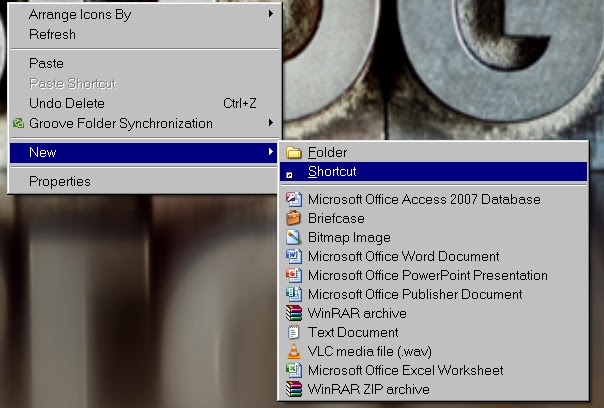Viewport: 604px width, 408px height.
Task: Choose Shortcut in the New submenu
Action: click(433, 171)
